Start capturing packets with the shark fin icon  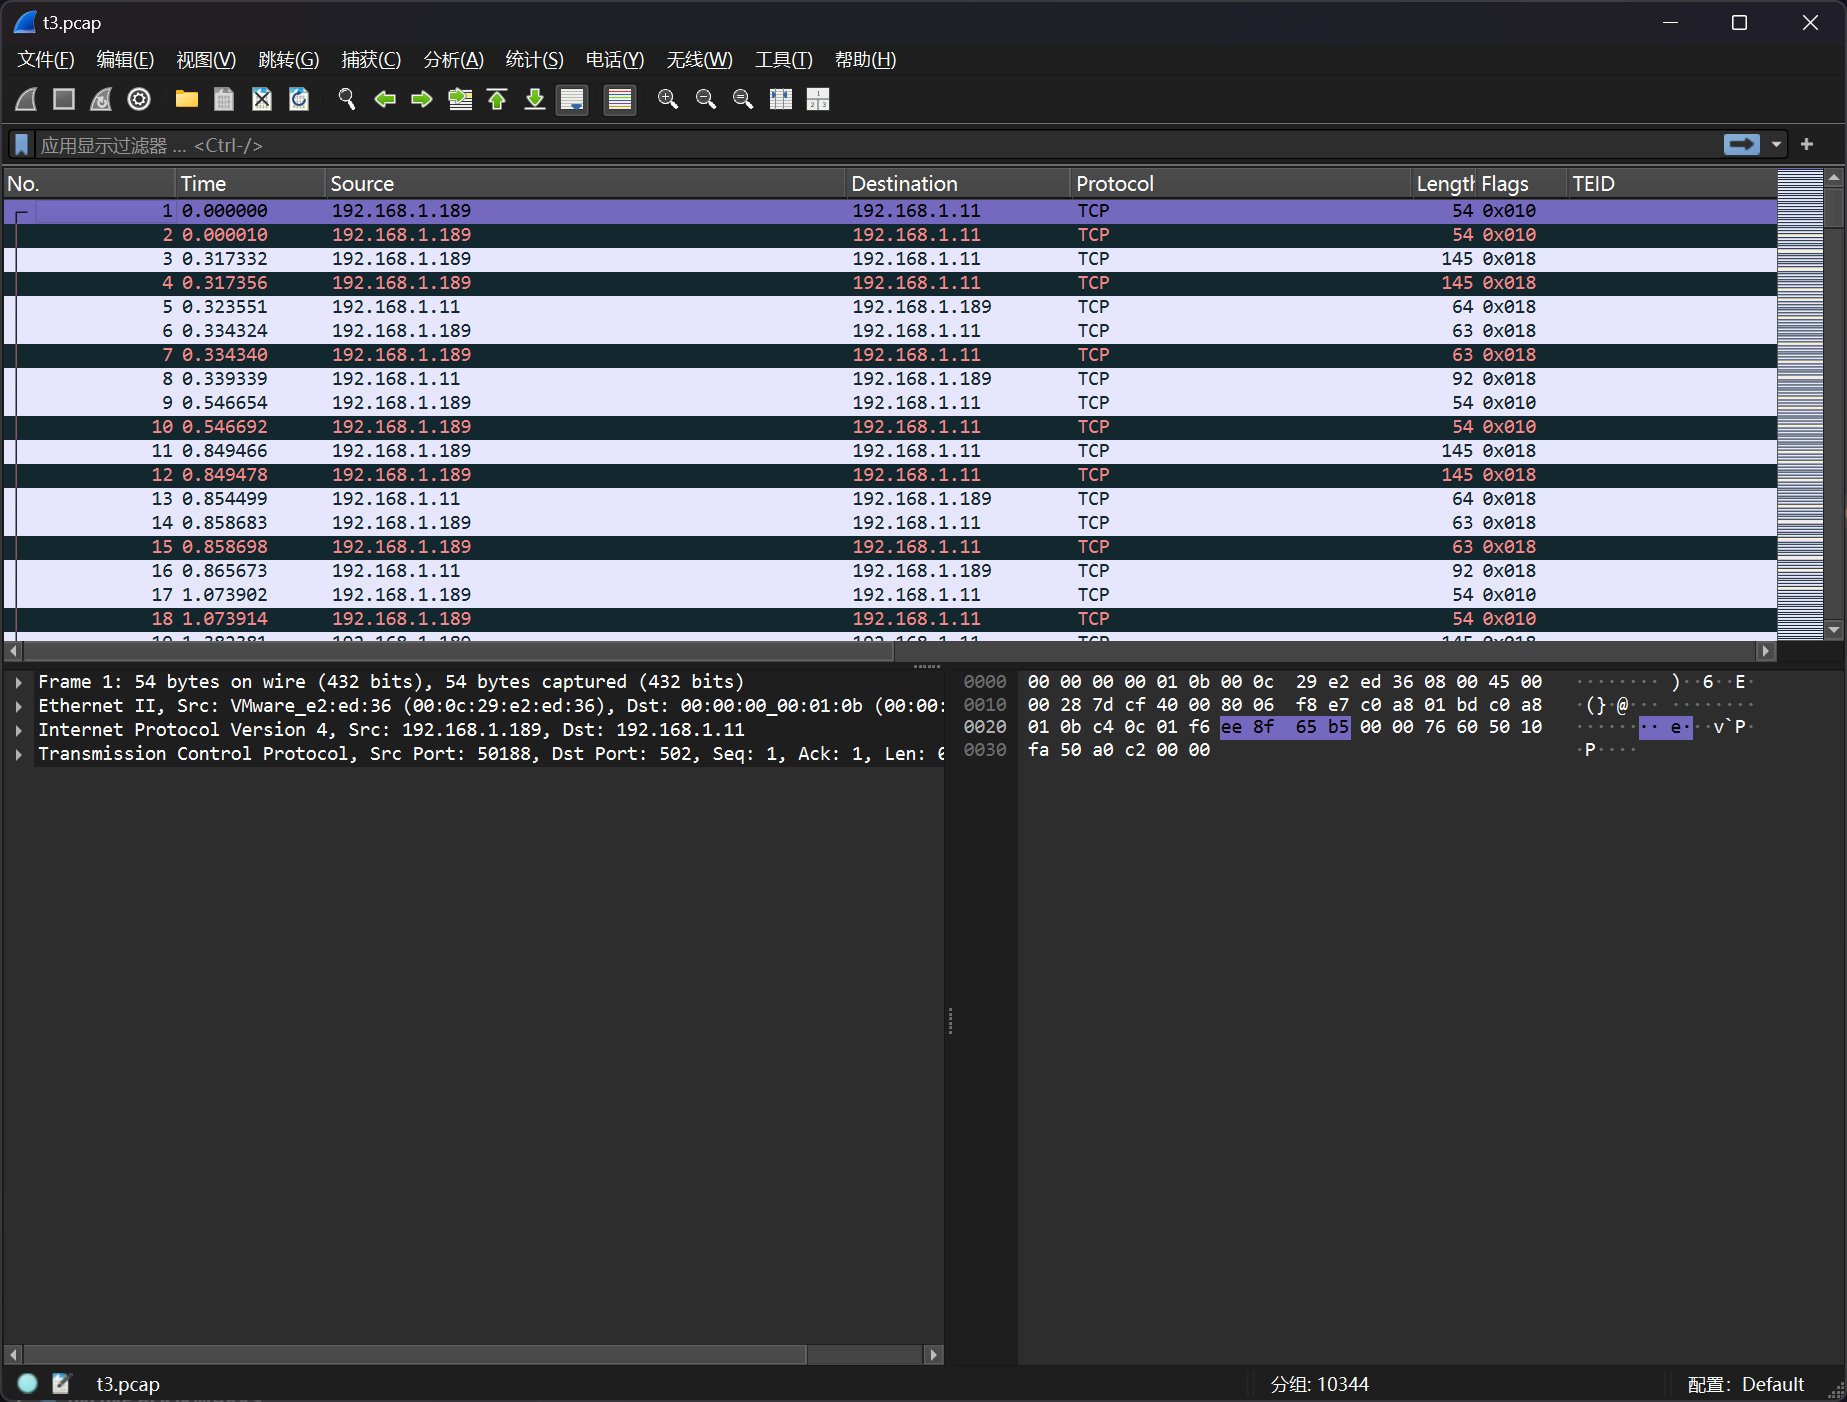(x=27, y=99)
